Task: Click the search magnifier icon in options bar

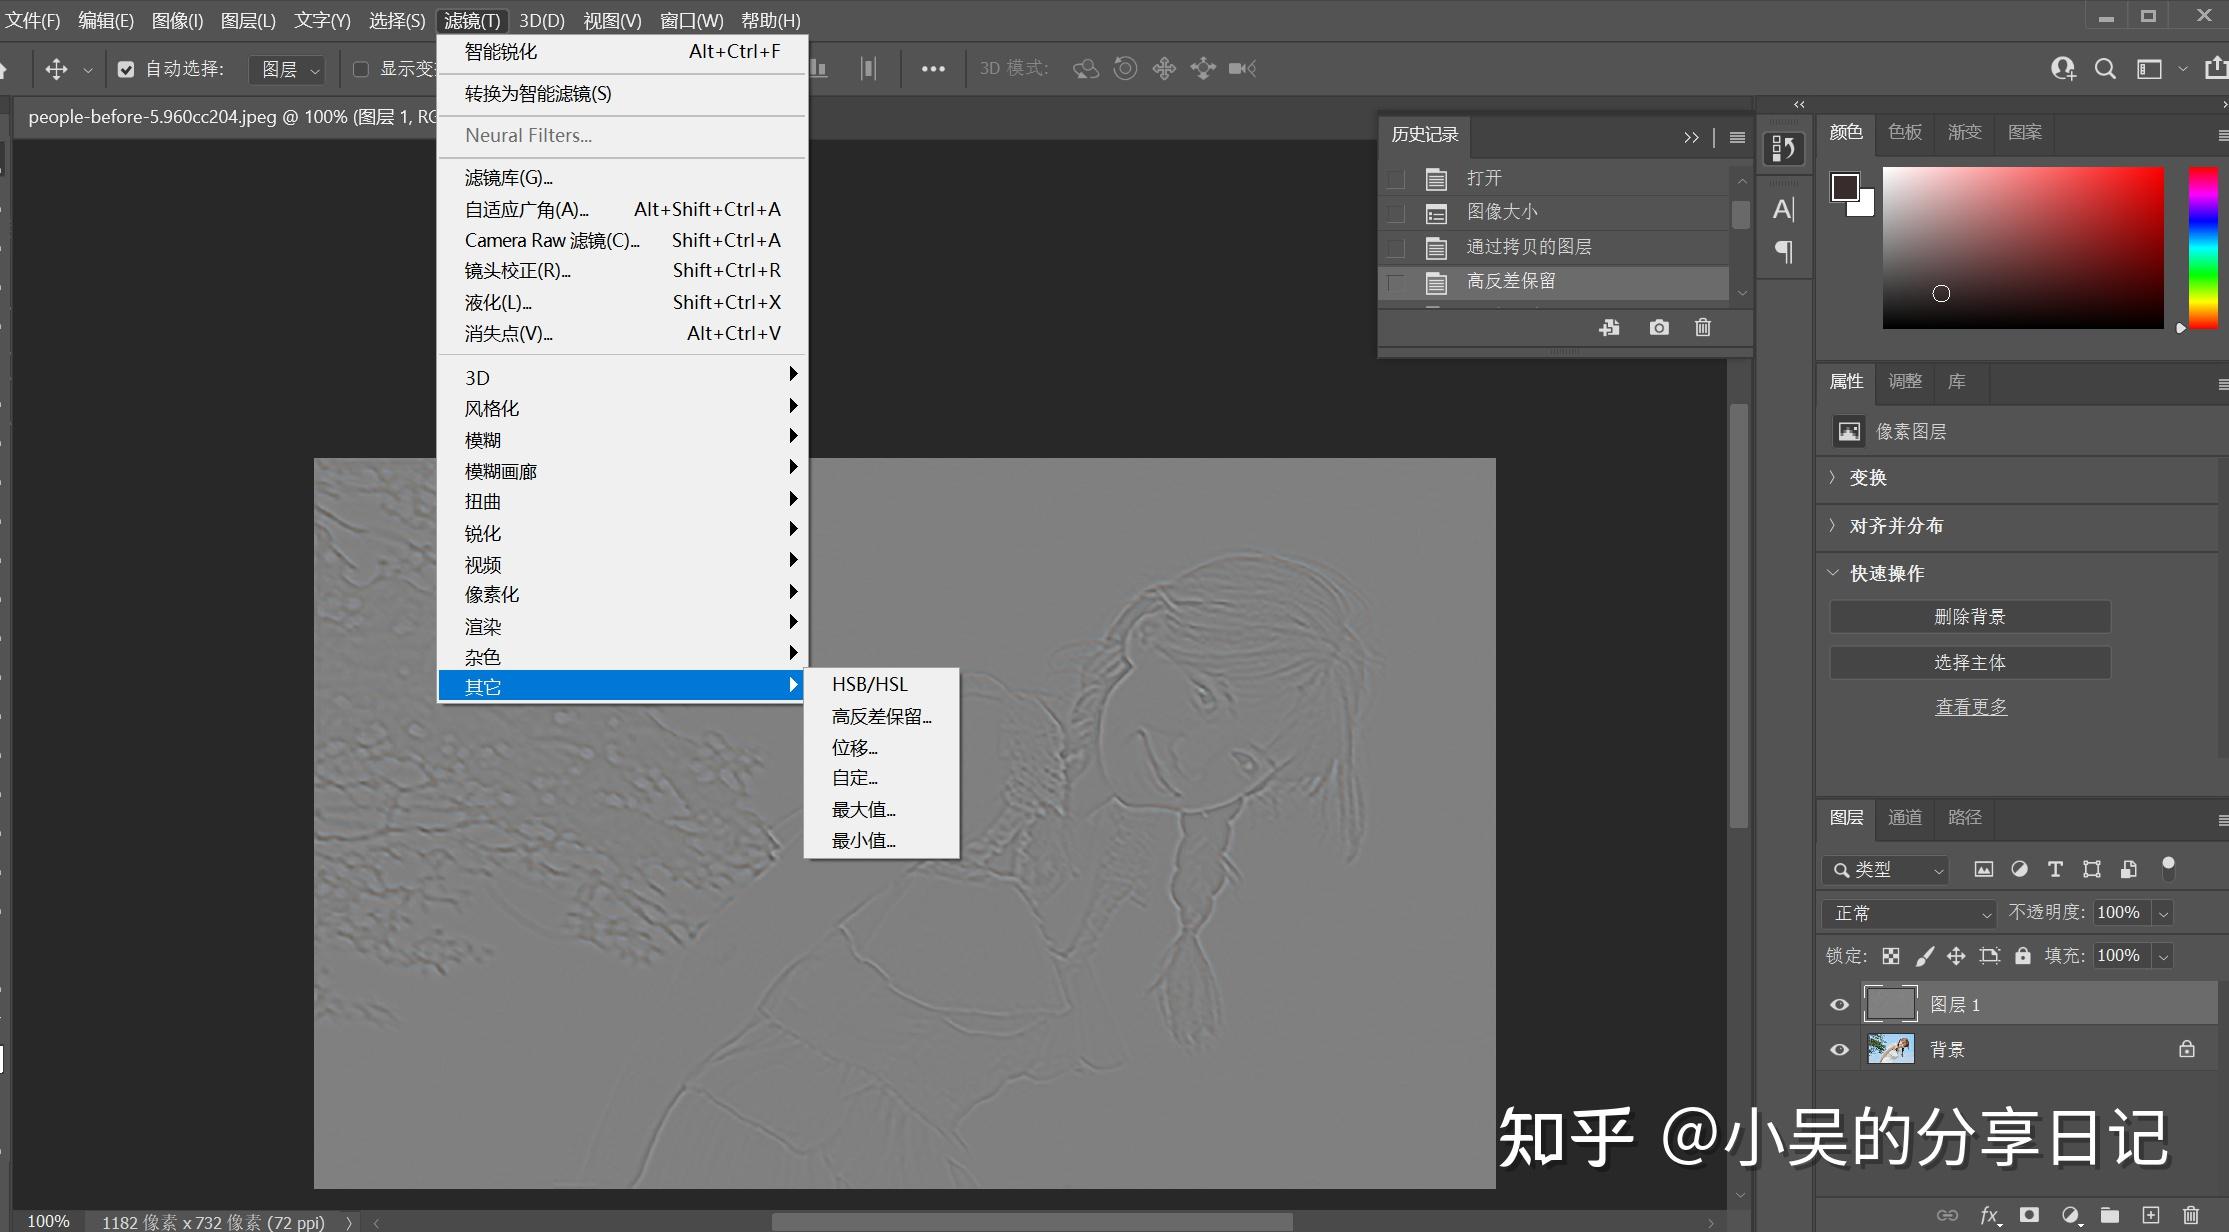Action: click(x=2105, y=68)
